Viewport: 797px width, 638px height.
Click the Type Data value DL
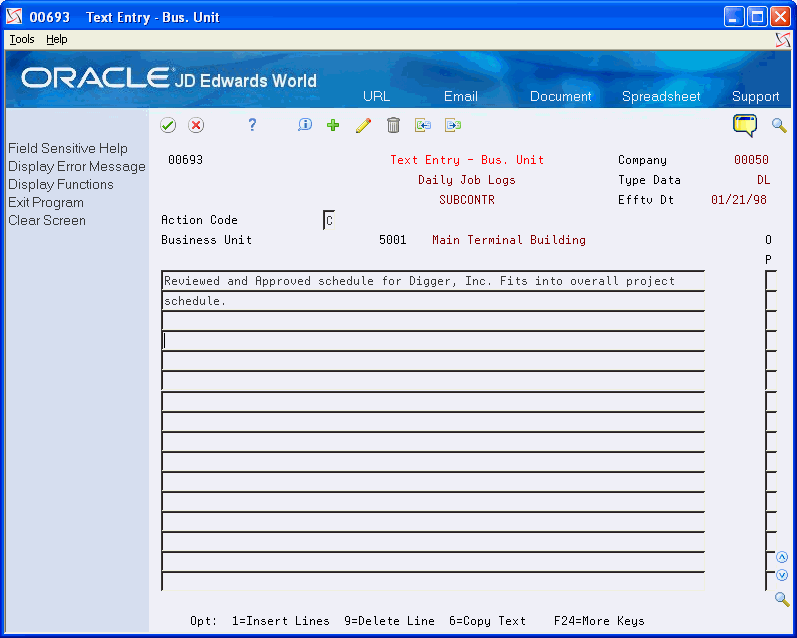coord(763,180)
